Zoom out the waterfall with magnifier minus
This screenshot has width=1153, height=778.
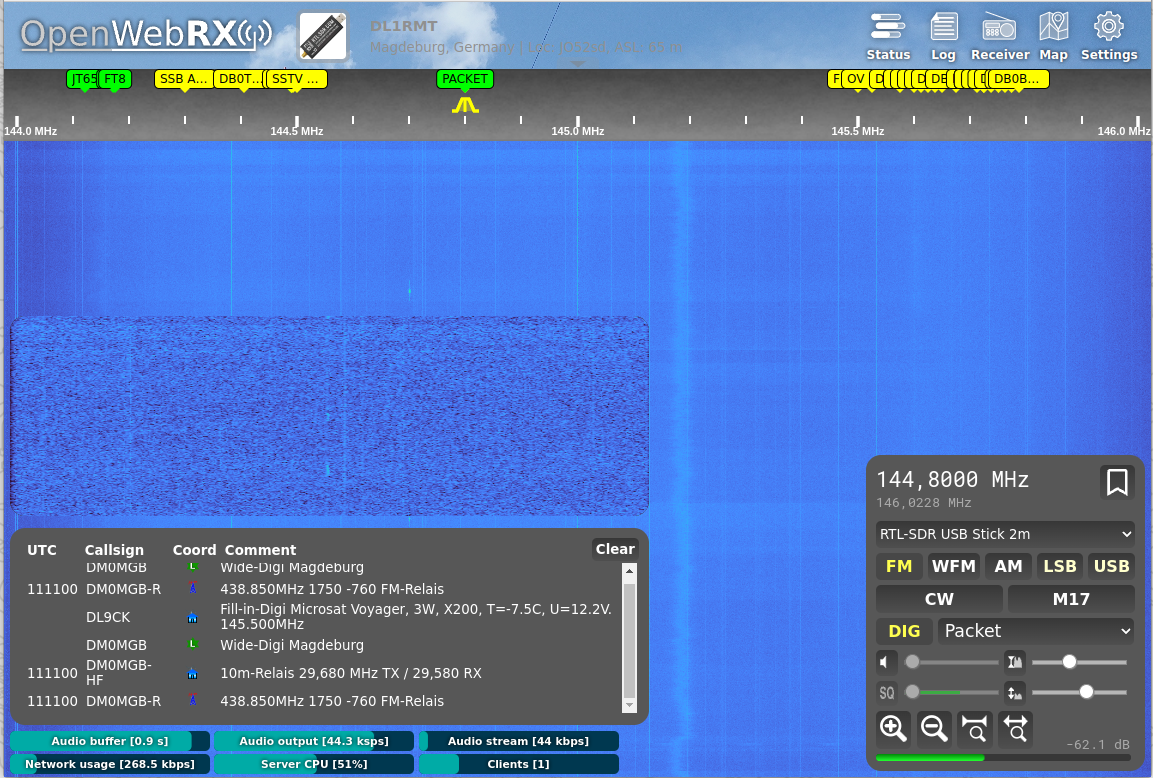[x=934, y=729]
